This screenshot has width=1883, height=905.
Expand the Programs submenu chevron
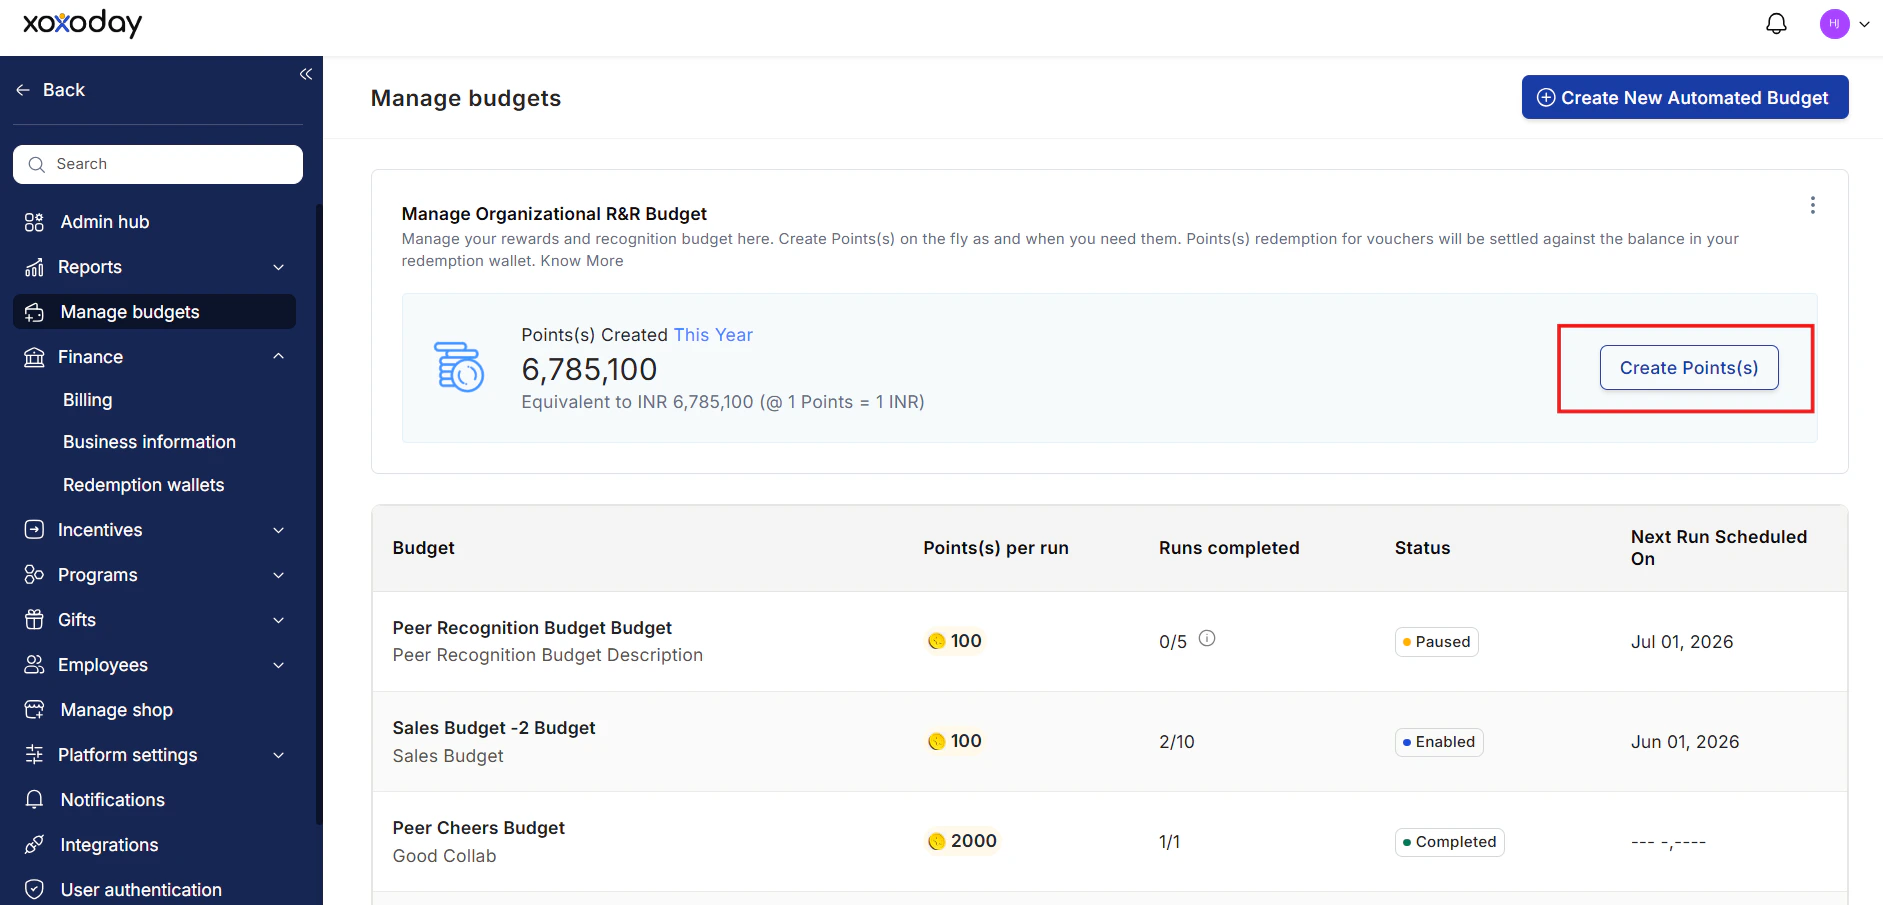pyautogui.click(x=279, y=575)
